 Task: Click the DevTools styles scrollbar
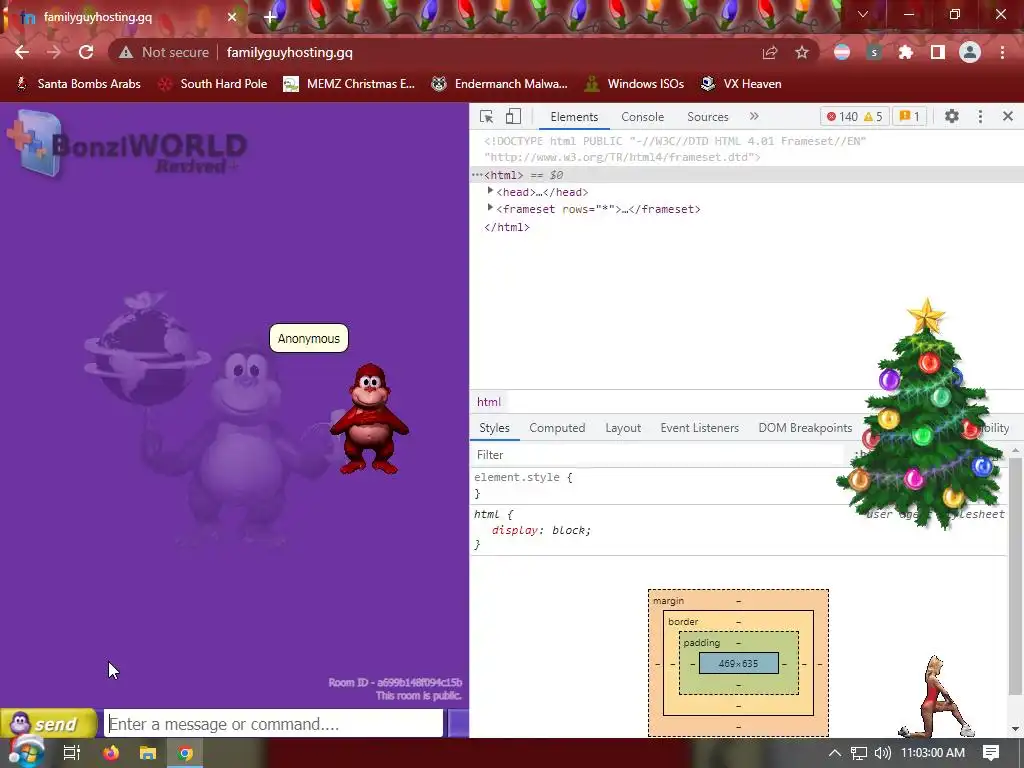[x=1016, y=575]
